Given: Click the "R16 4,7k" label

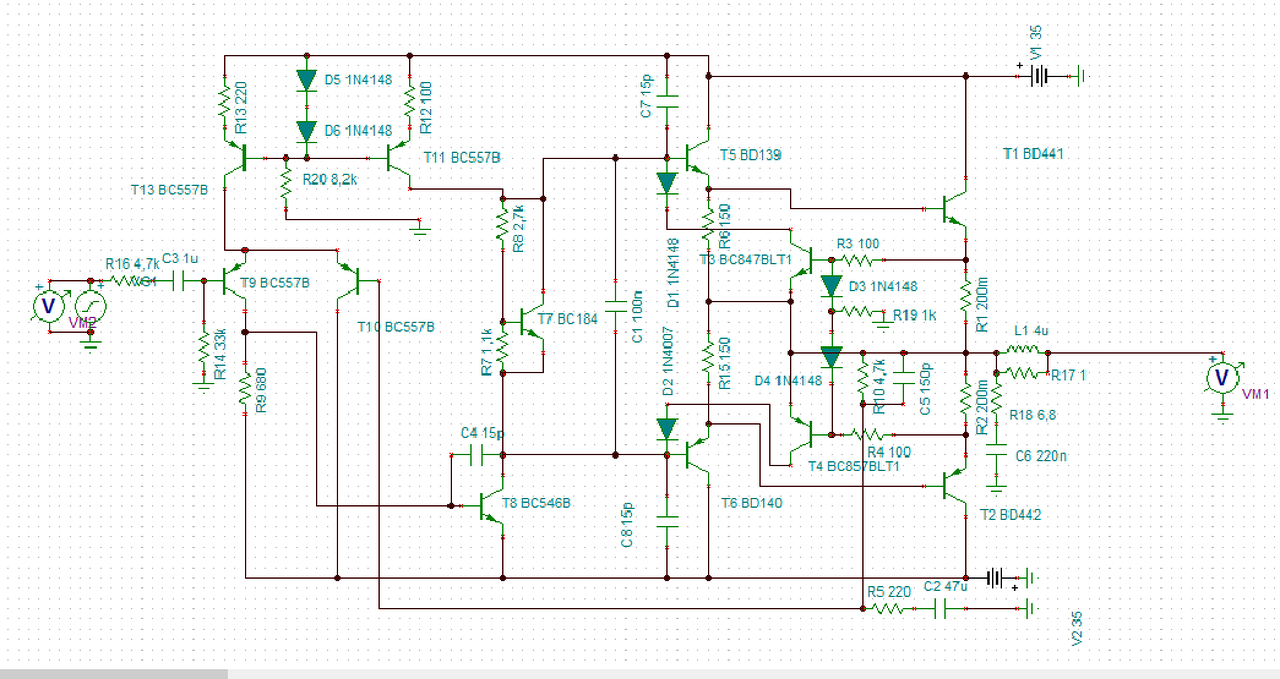Looking at the screenshot, I should click(x=132, y=264).
